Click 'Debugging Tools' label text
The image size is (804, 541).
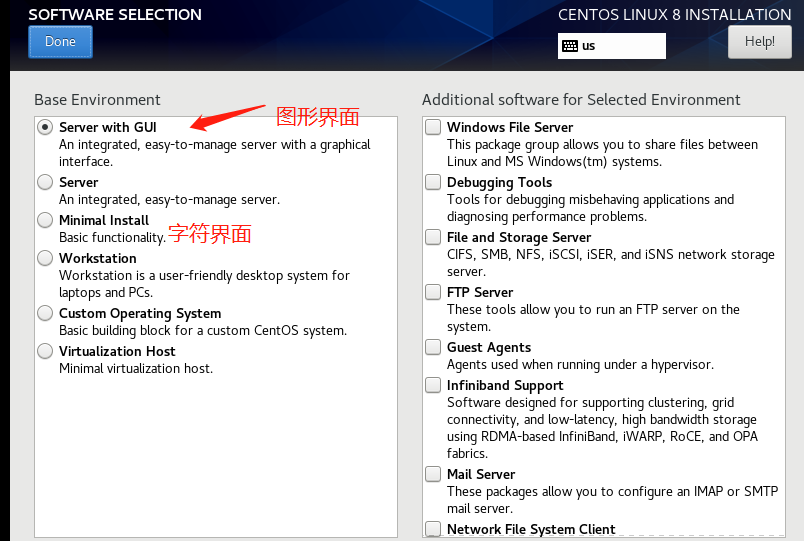click(x=499, y=183)
